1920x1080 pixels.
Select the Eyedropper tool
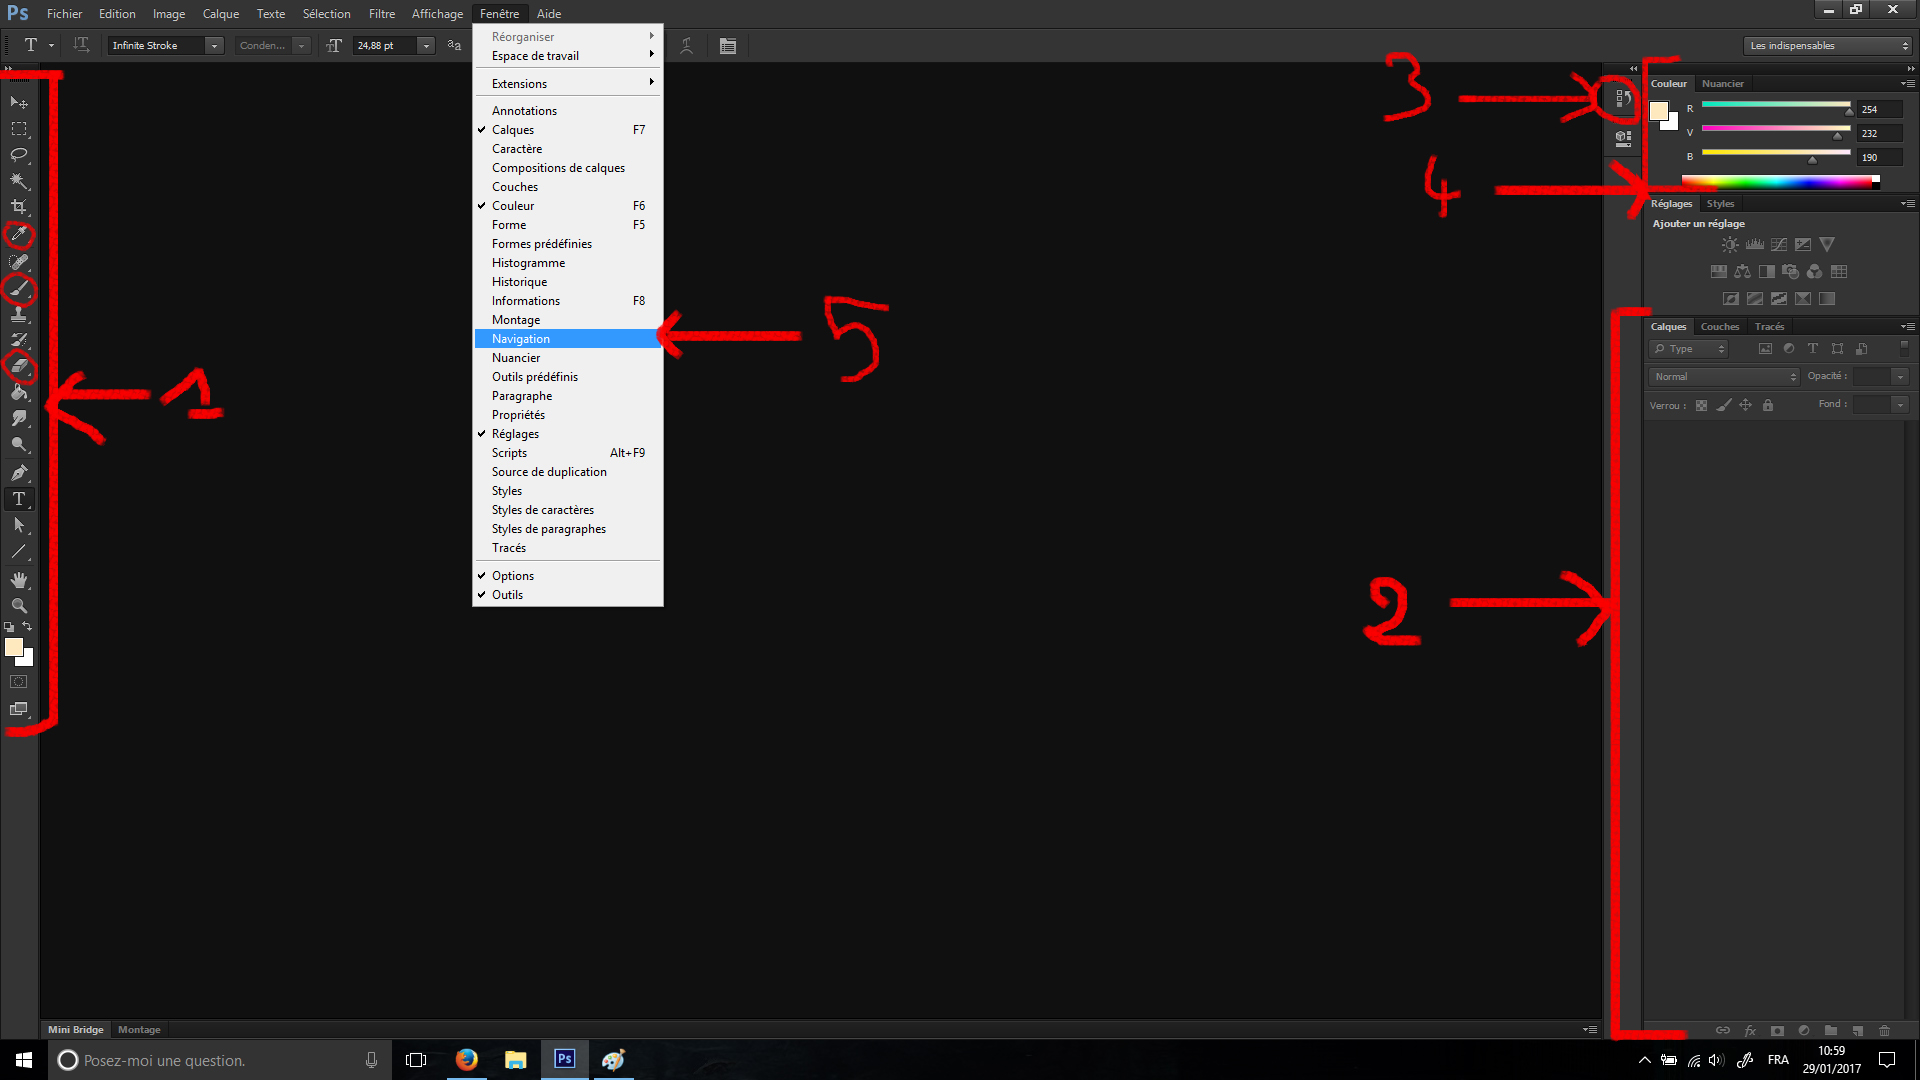pos(19,235)
